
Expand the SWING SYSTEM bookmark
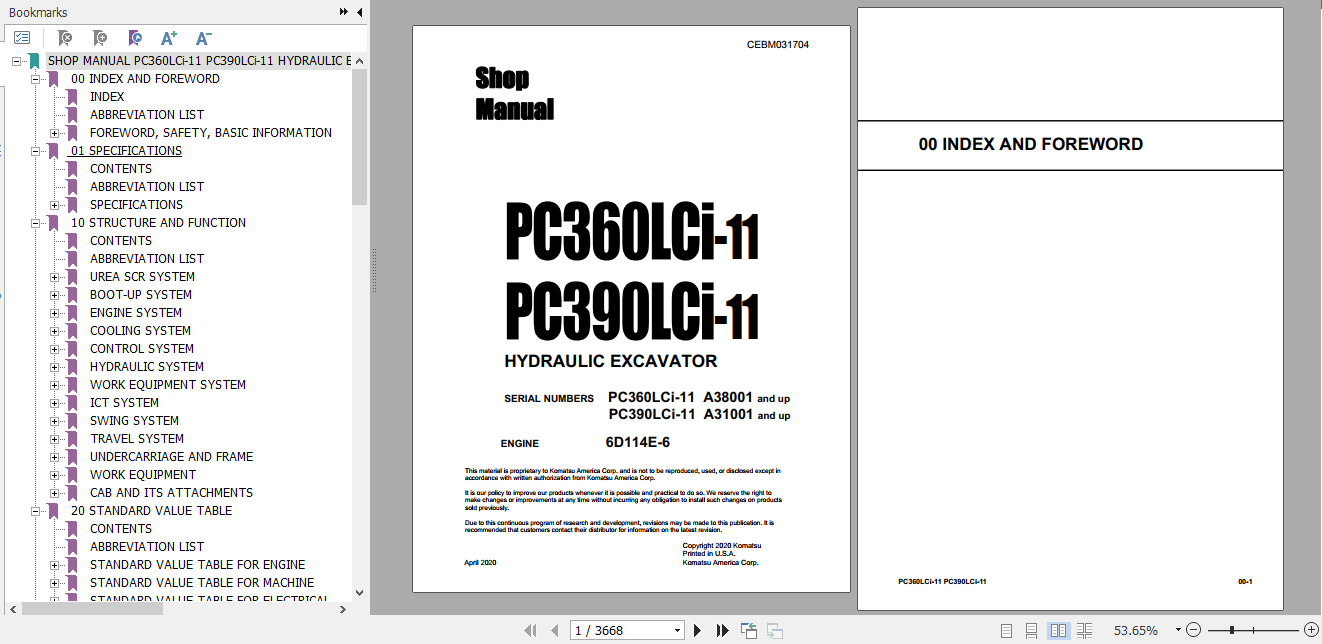point(55,421)
